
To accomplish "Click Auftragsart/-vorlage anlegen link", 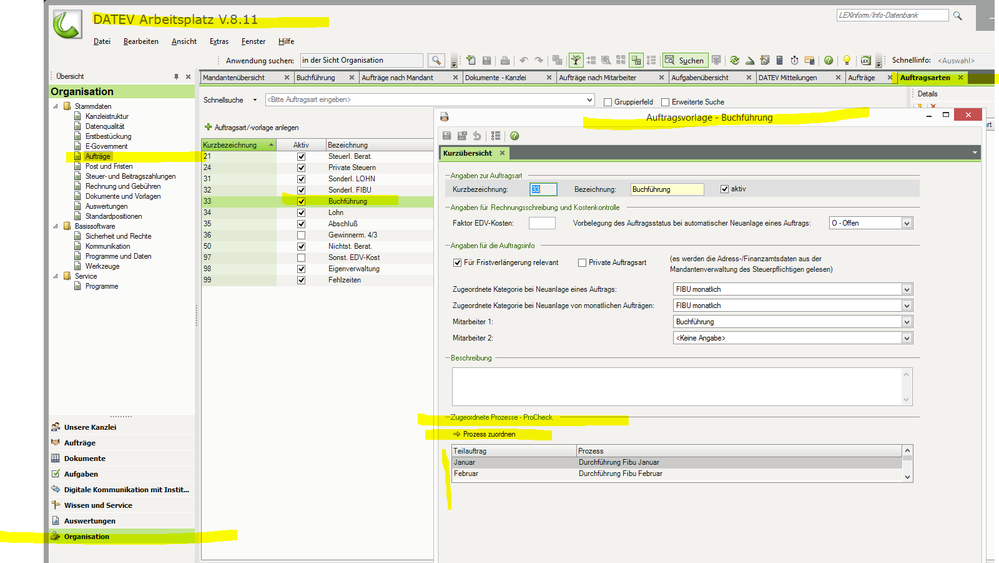I will click(256, 127).
